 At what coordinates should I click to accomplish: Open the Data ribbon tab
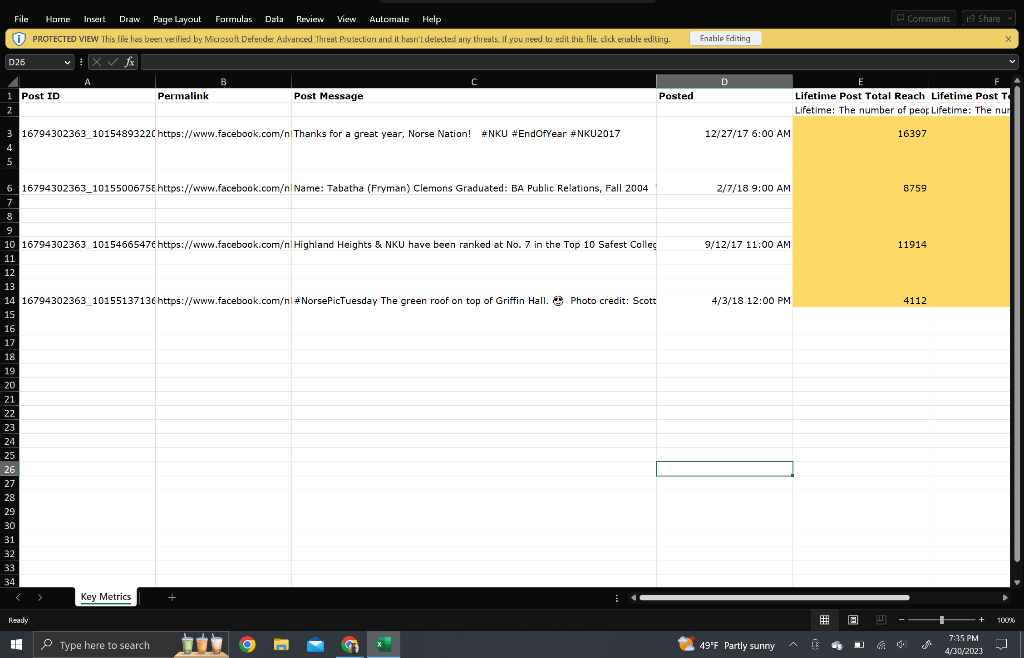[x=274, y=19]
